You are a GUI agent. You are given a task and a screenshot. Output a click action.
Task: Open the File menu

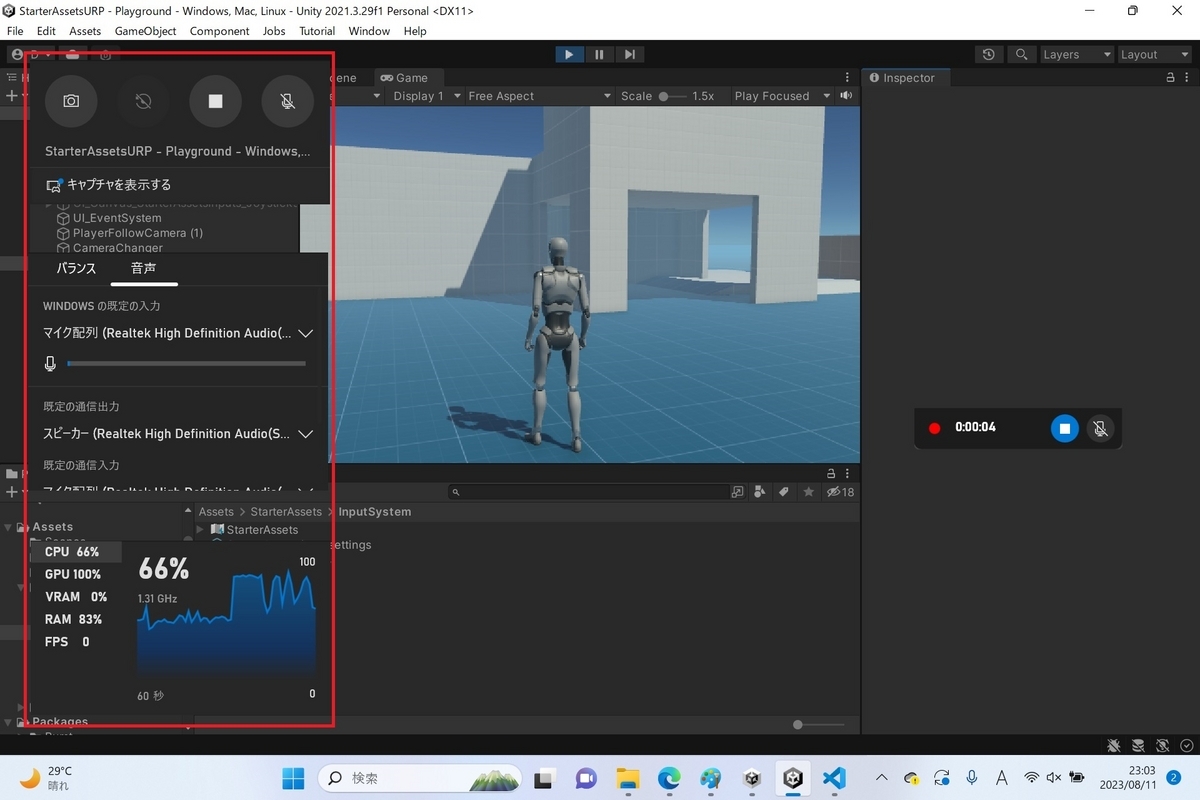(15, 31)
